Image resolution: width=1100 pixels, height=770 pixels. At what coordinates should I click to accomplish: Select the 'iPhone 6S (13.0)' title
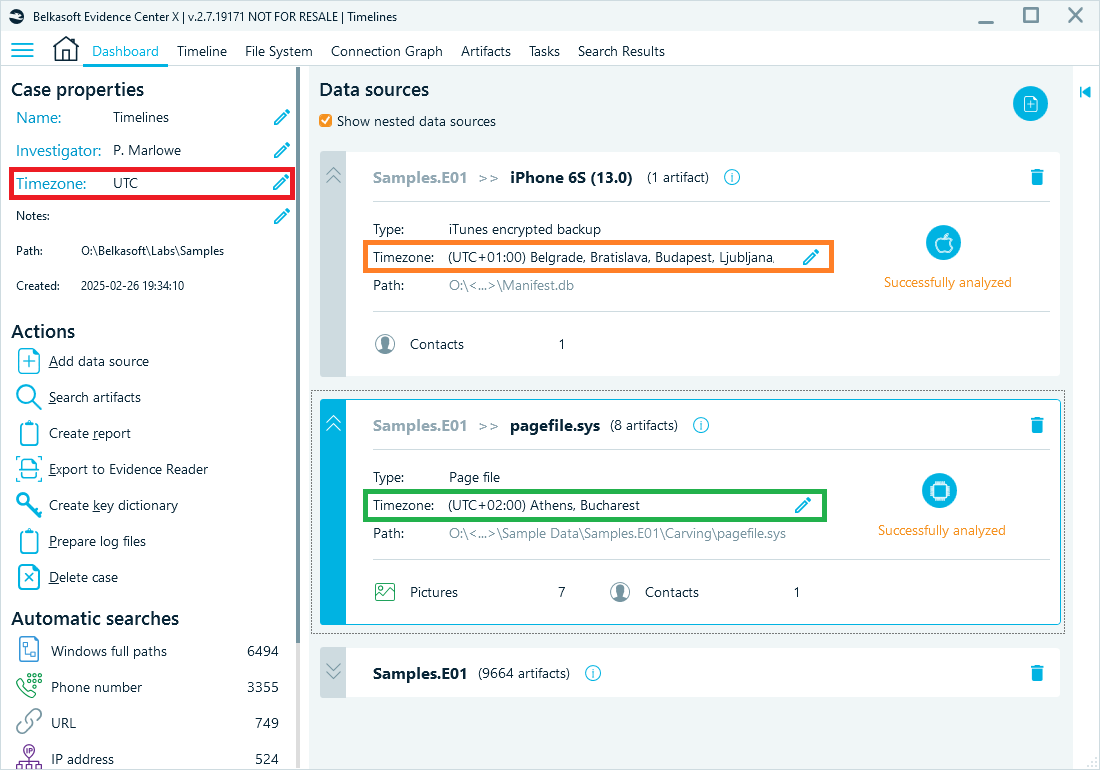(571, 177)
